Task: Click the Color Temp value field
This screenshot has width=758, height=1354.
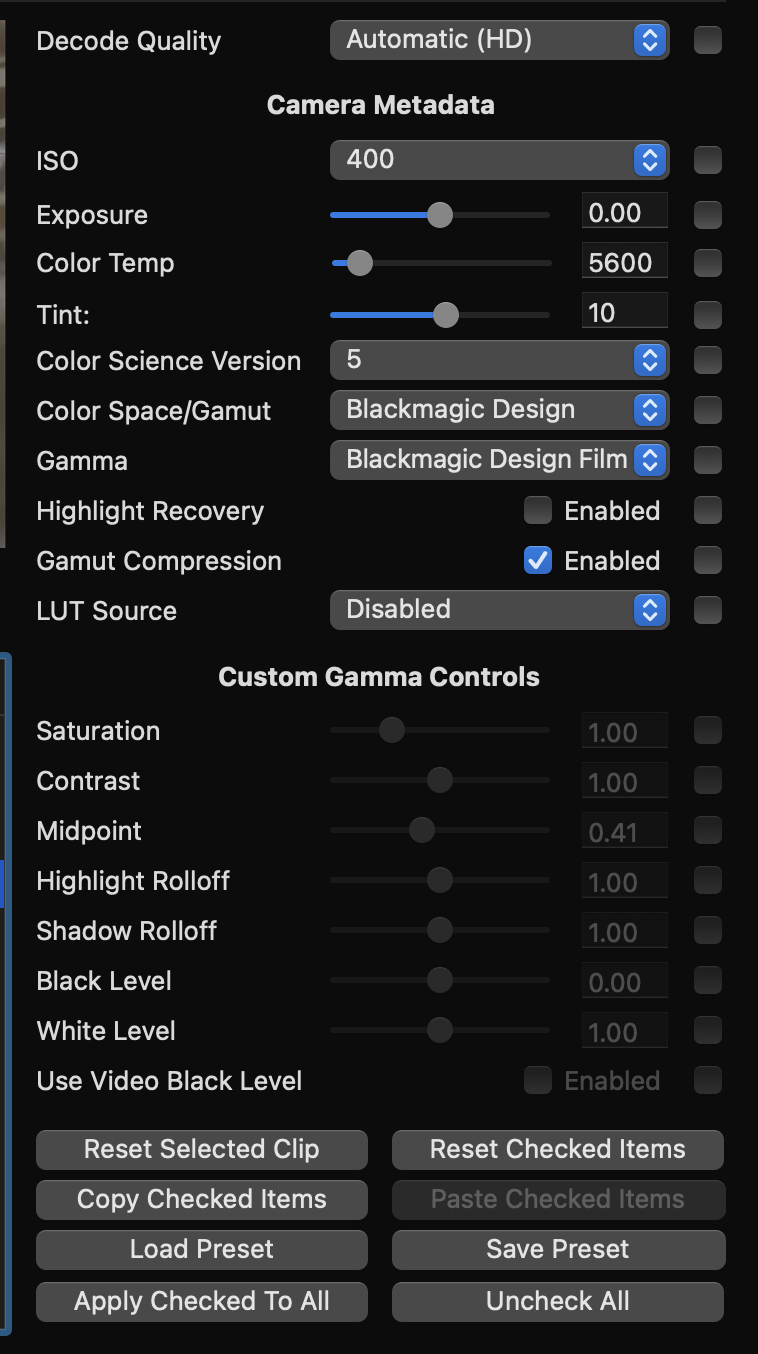Action: point(624,263)
